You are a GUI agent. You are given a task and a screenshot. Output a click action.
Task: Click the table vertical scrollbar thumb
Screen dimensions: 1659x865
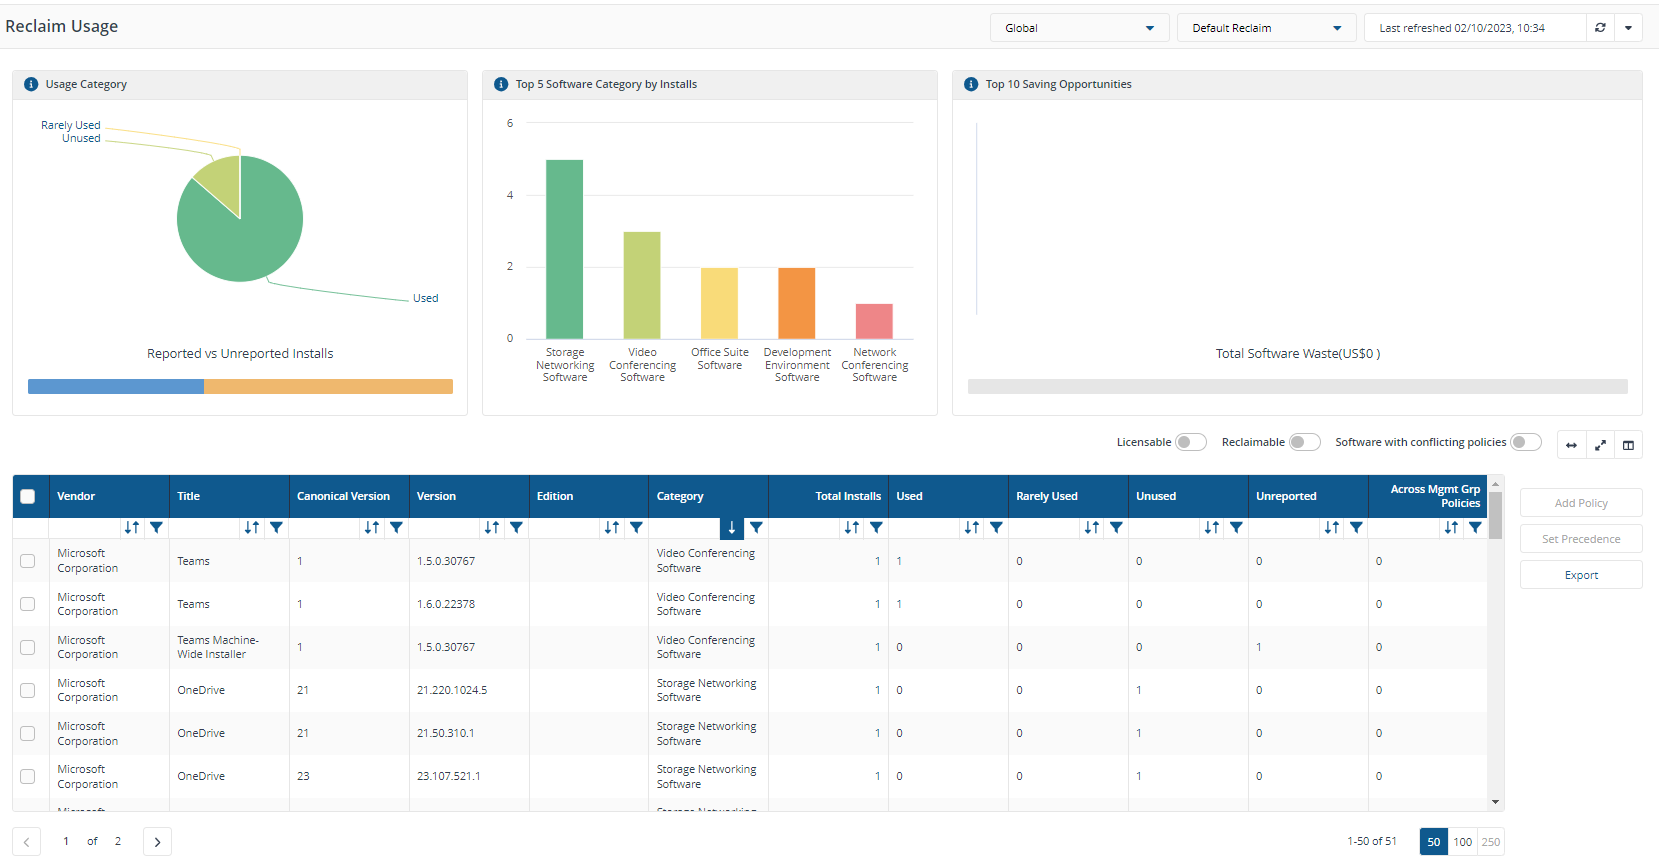point(1496,515)
